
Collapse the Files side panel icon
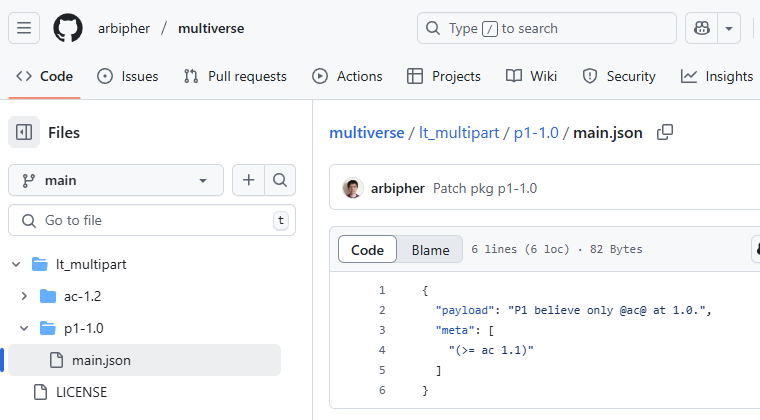(25, 132)
